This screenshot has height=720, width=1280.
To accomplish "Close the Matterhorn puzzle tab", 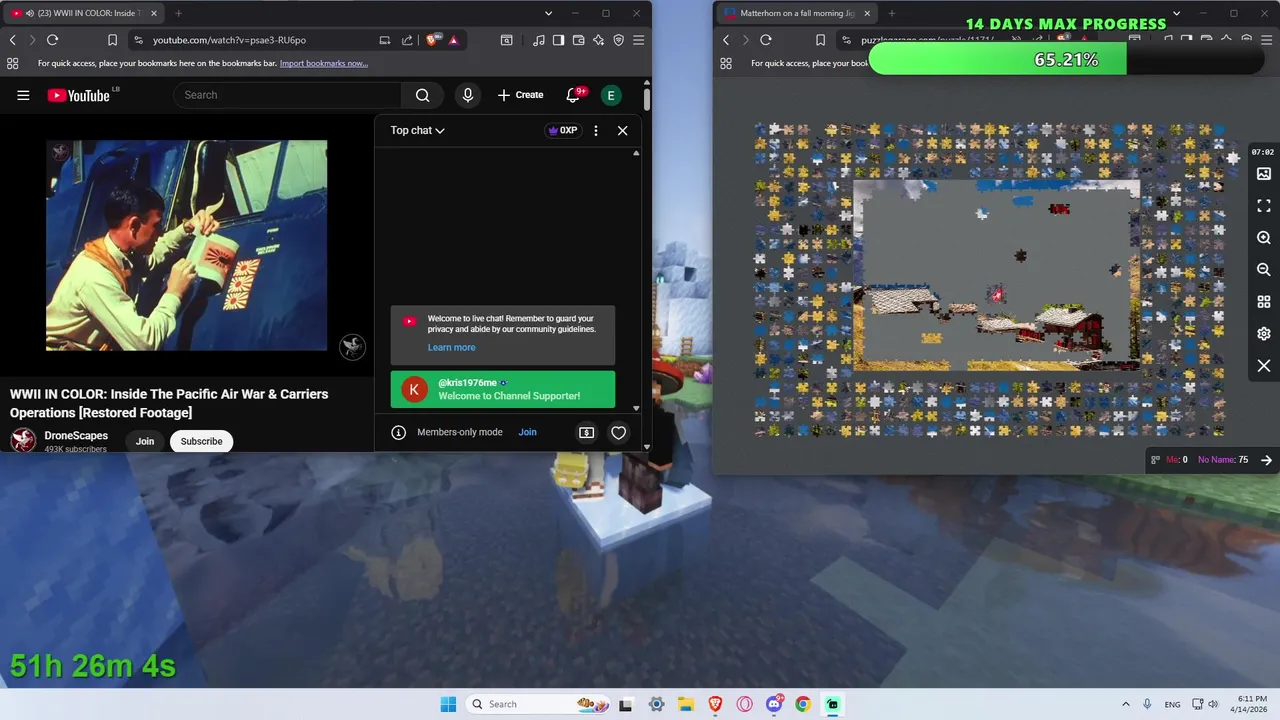I will pyautogui.click(x=866, y=13).
